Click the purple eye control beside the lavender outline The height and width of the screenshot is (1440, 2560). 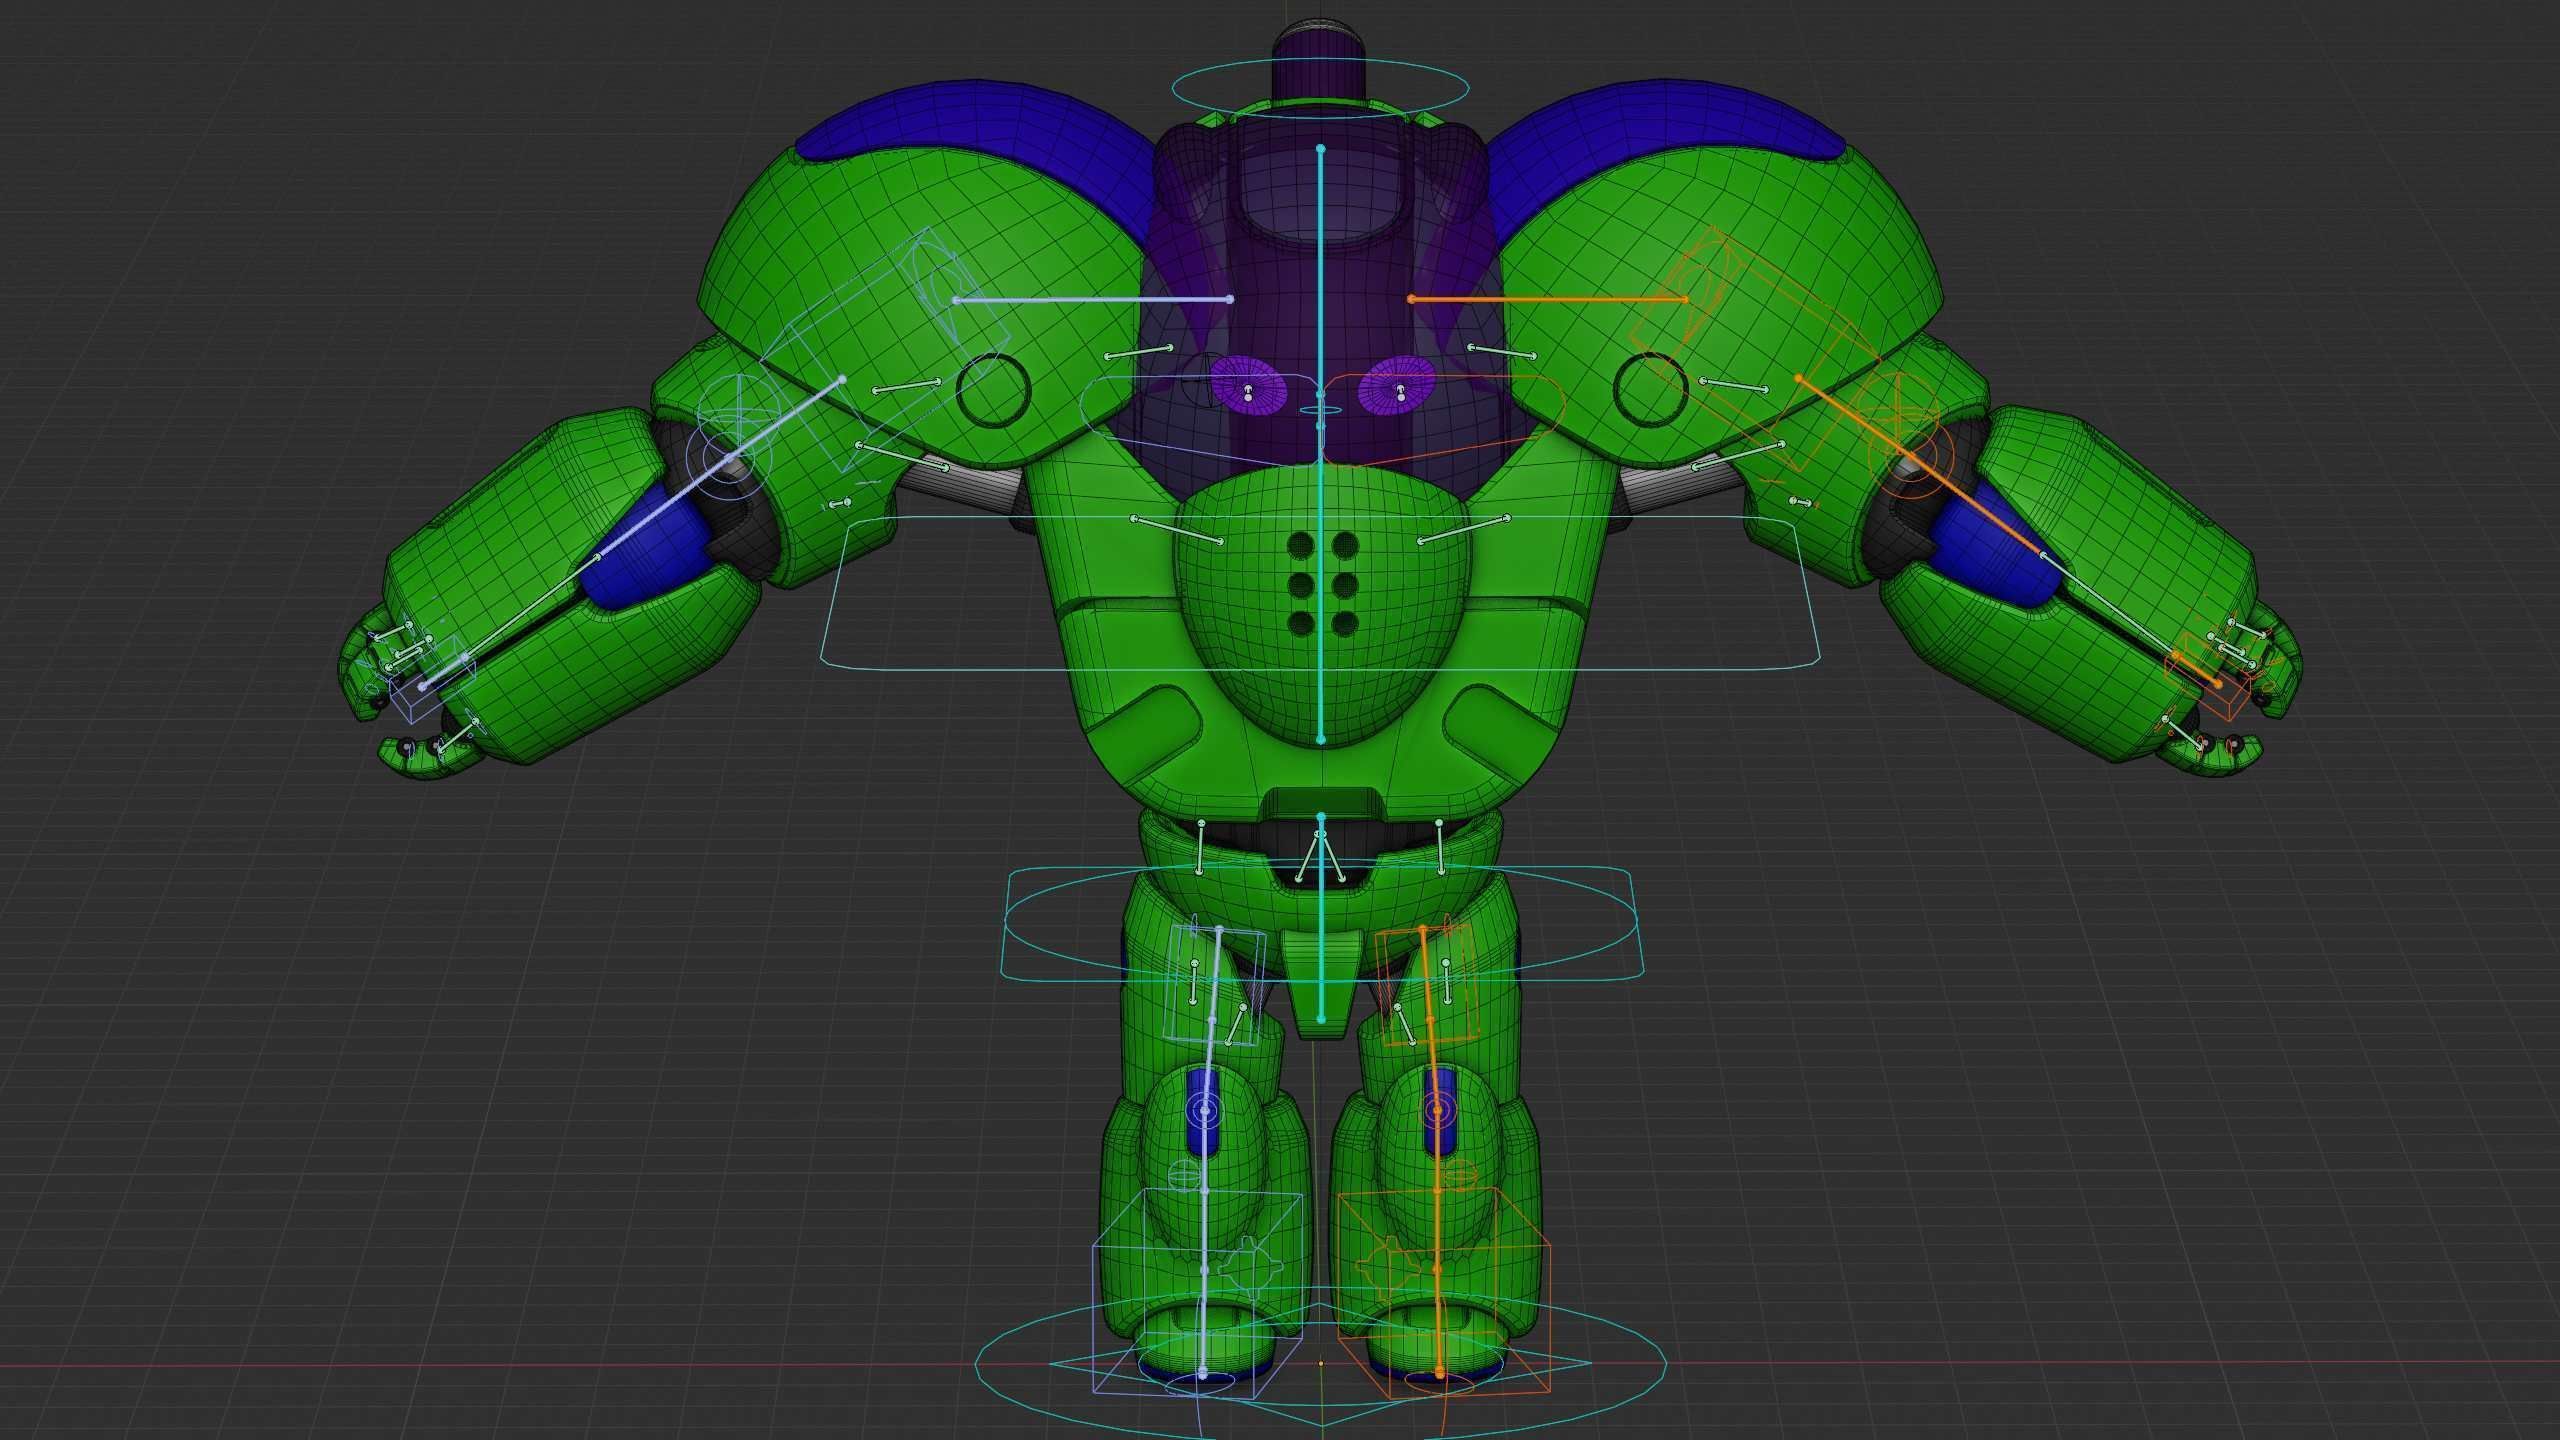(1247, 387)
